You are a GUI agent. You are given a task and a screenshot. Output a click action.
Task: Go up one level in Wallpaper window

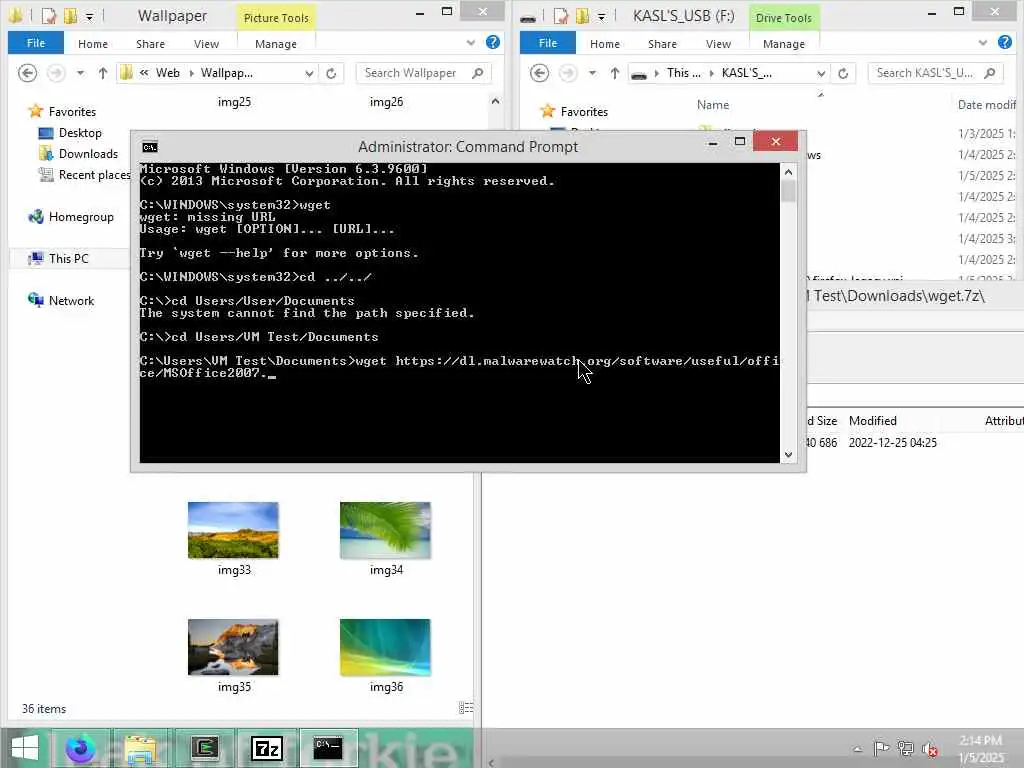(103, 73)
